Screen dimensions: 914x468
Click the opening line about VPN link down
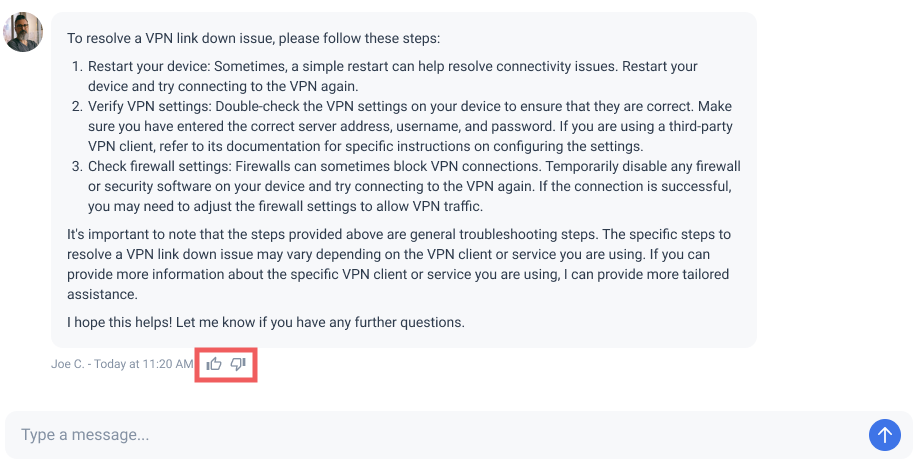(254, 38)
